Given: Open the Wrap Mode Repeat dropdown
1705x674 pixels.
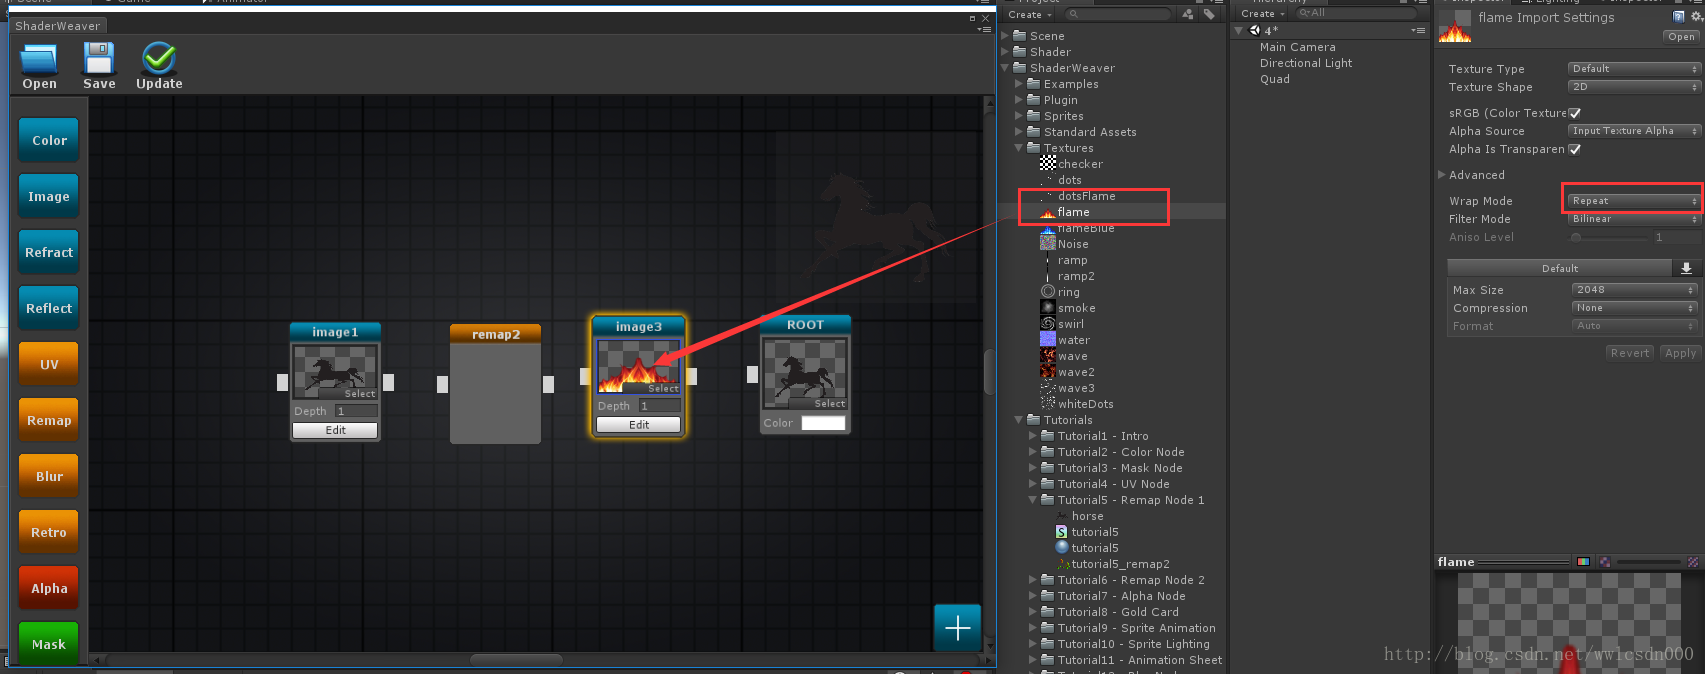Looking at the screenshot, I should click(1634, 201).
